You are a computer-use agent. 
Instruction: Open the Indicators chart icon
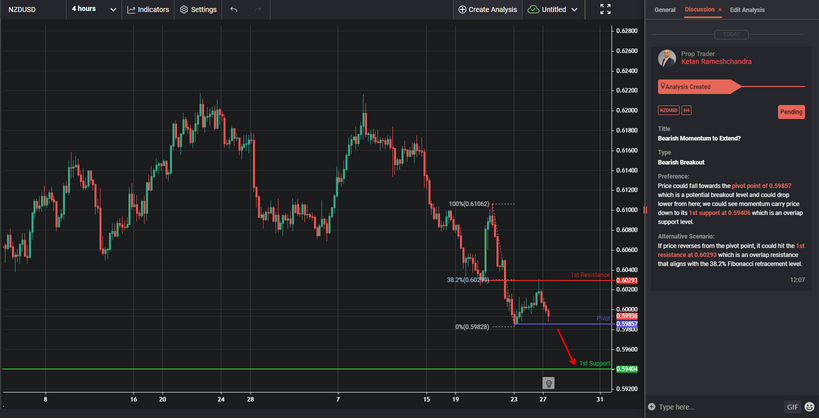[132, 10]
